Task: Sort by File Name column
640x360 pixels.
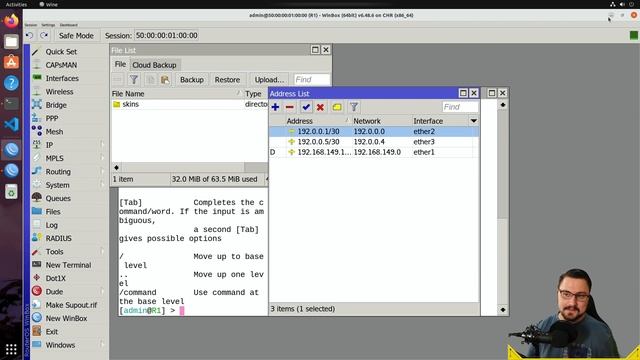Action: (x=177, y=94)
